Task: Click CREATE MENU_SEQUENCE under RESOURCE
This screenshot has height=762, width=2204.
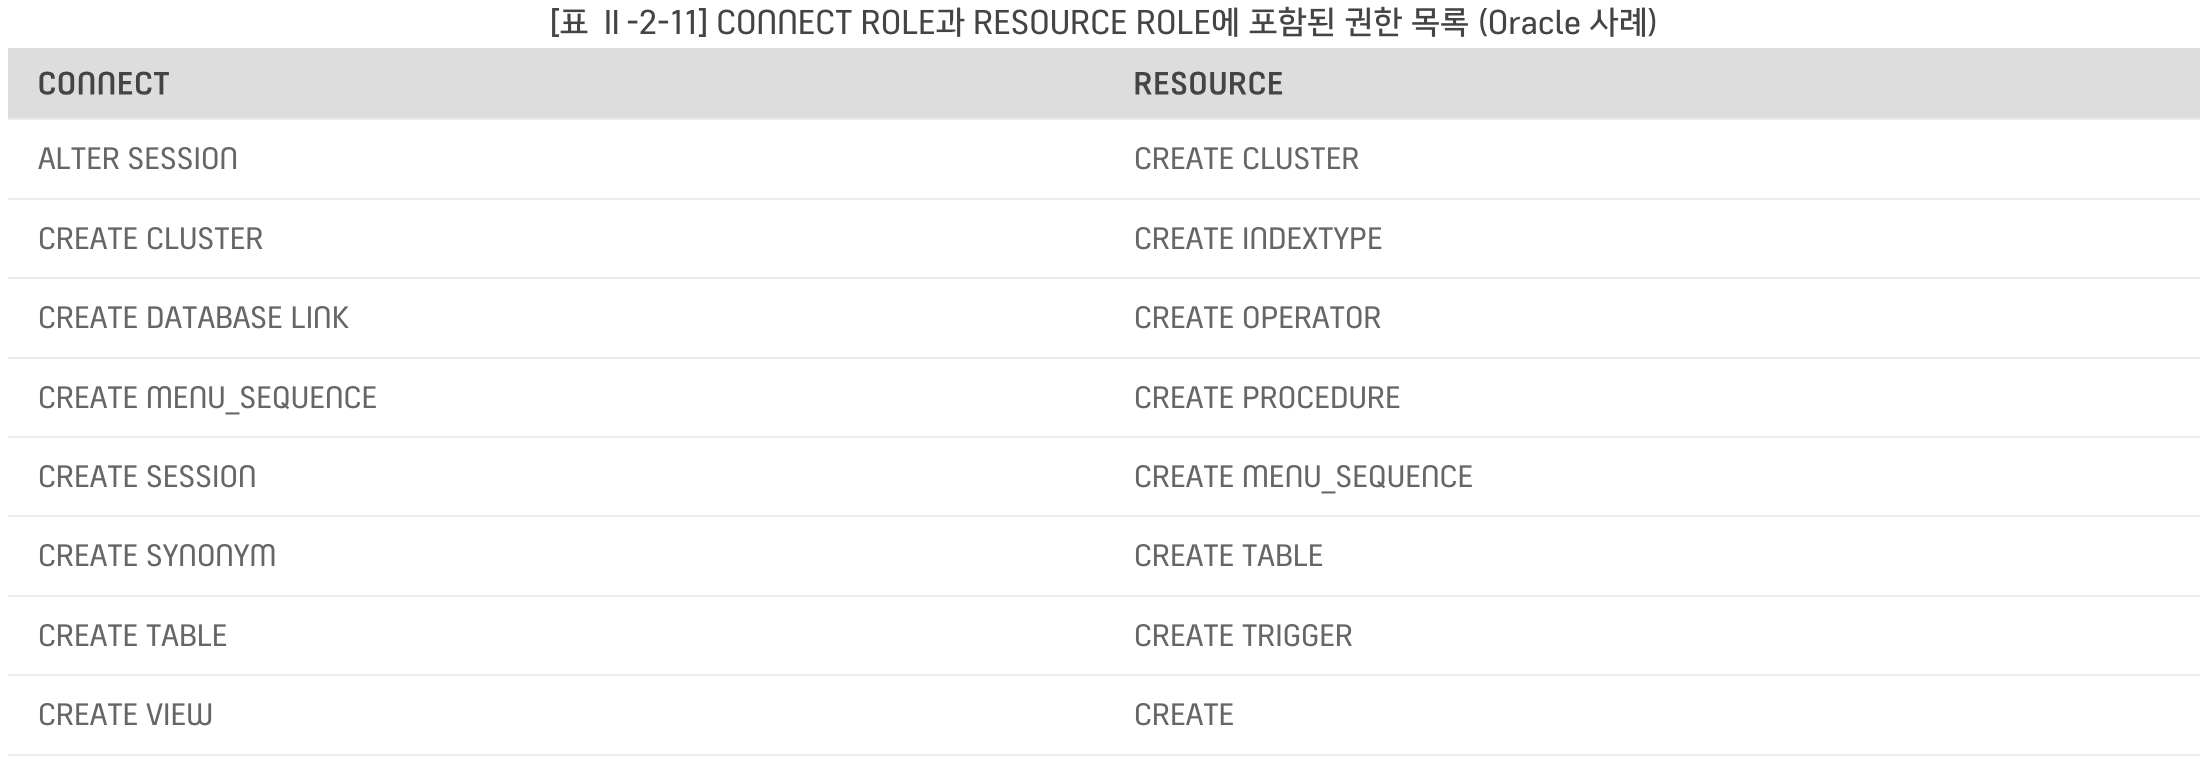Action: 1303,477
